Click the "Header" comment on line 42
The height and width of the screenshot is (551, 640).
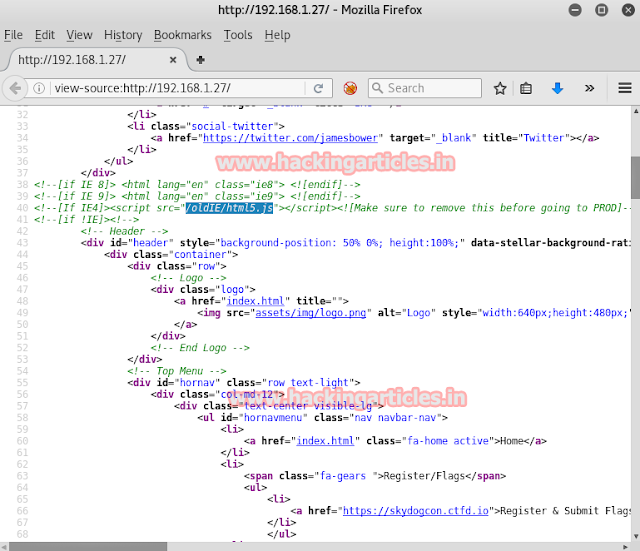pyautogui.click(x=124, y=231)
